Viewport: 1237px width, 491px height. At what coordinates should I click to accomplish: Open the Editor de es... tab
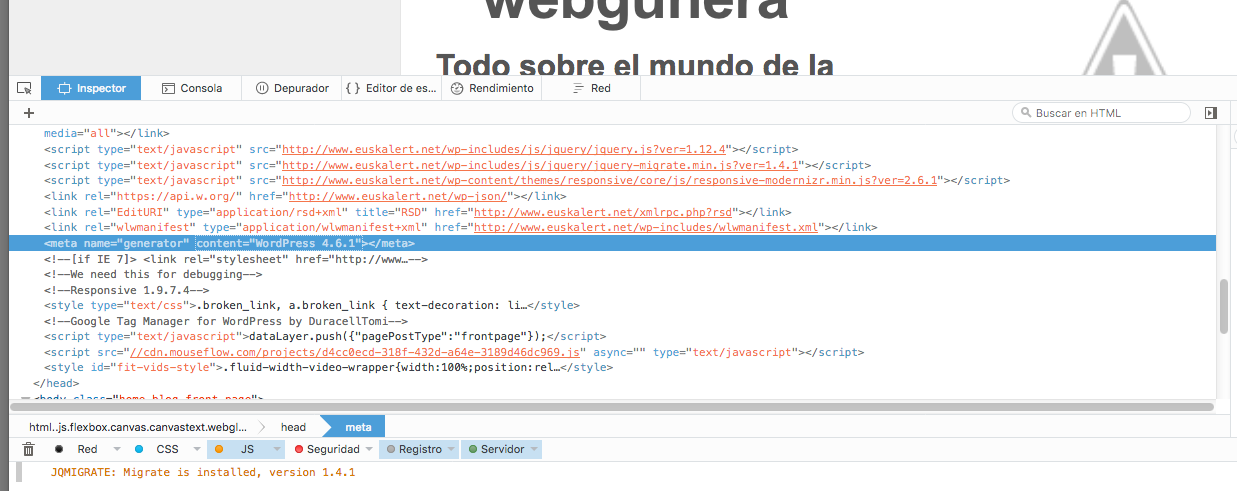pos(391,88)
